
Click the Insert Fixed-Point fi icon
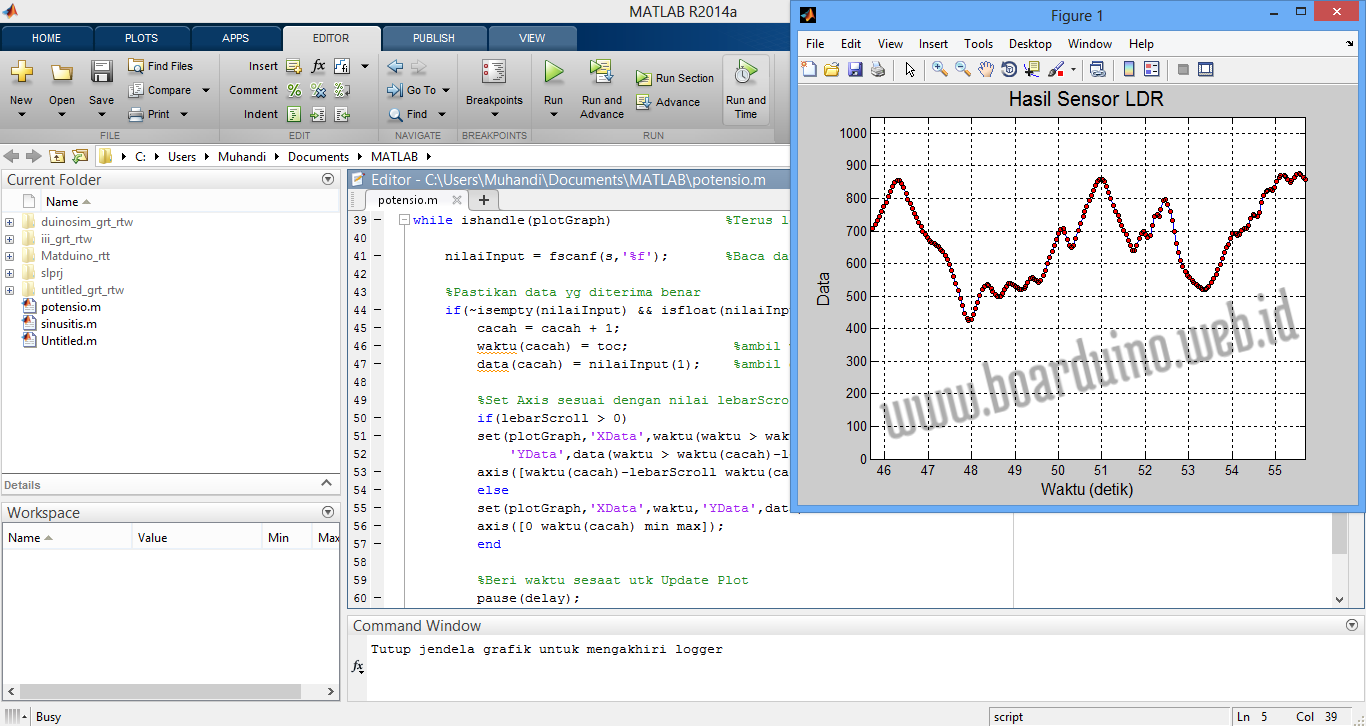342,66
